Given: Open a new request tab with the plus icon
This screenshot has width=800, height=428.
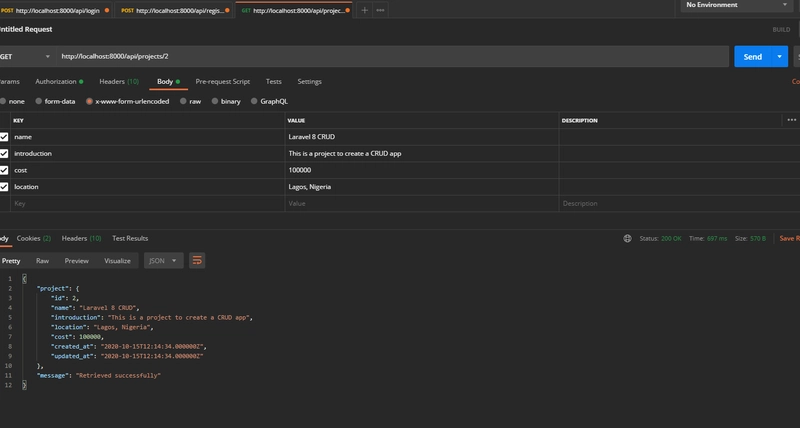Looking at the screenshot, I should (364, 10).
